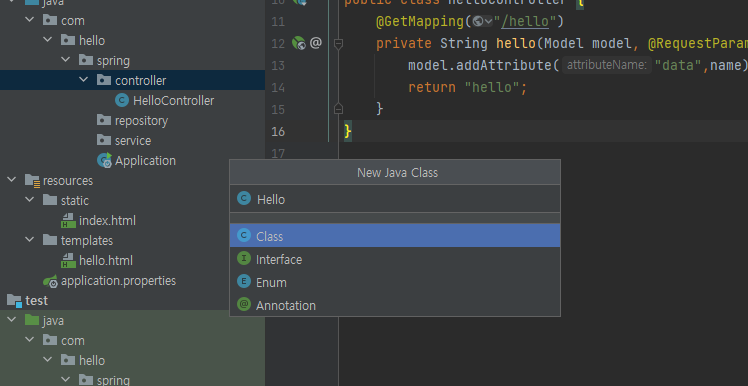Click the attributeName parameter hint on line 13
The image size is (748, 386).
(607, 65)
